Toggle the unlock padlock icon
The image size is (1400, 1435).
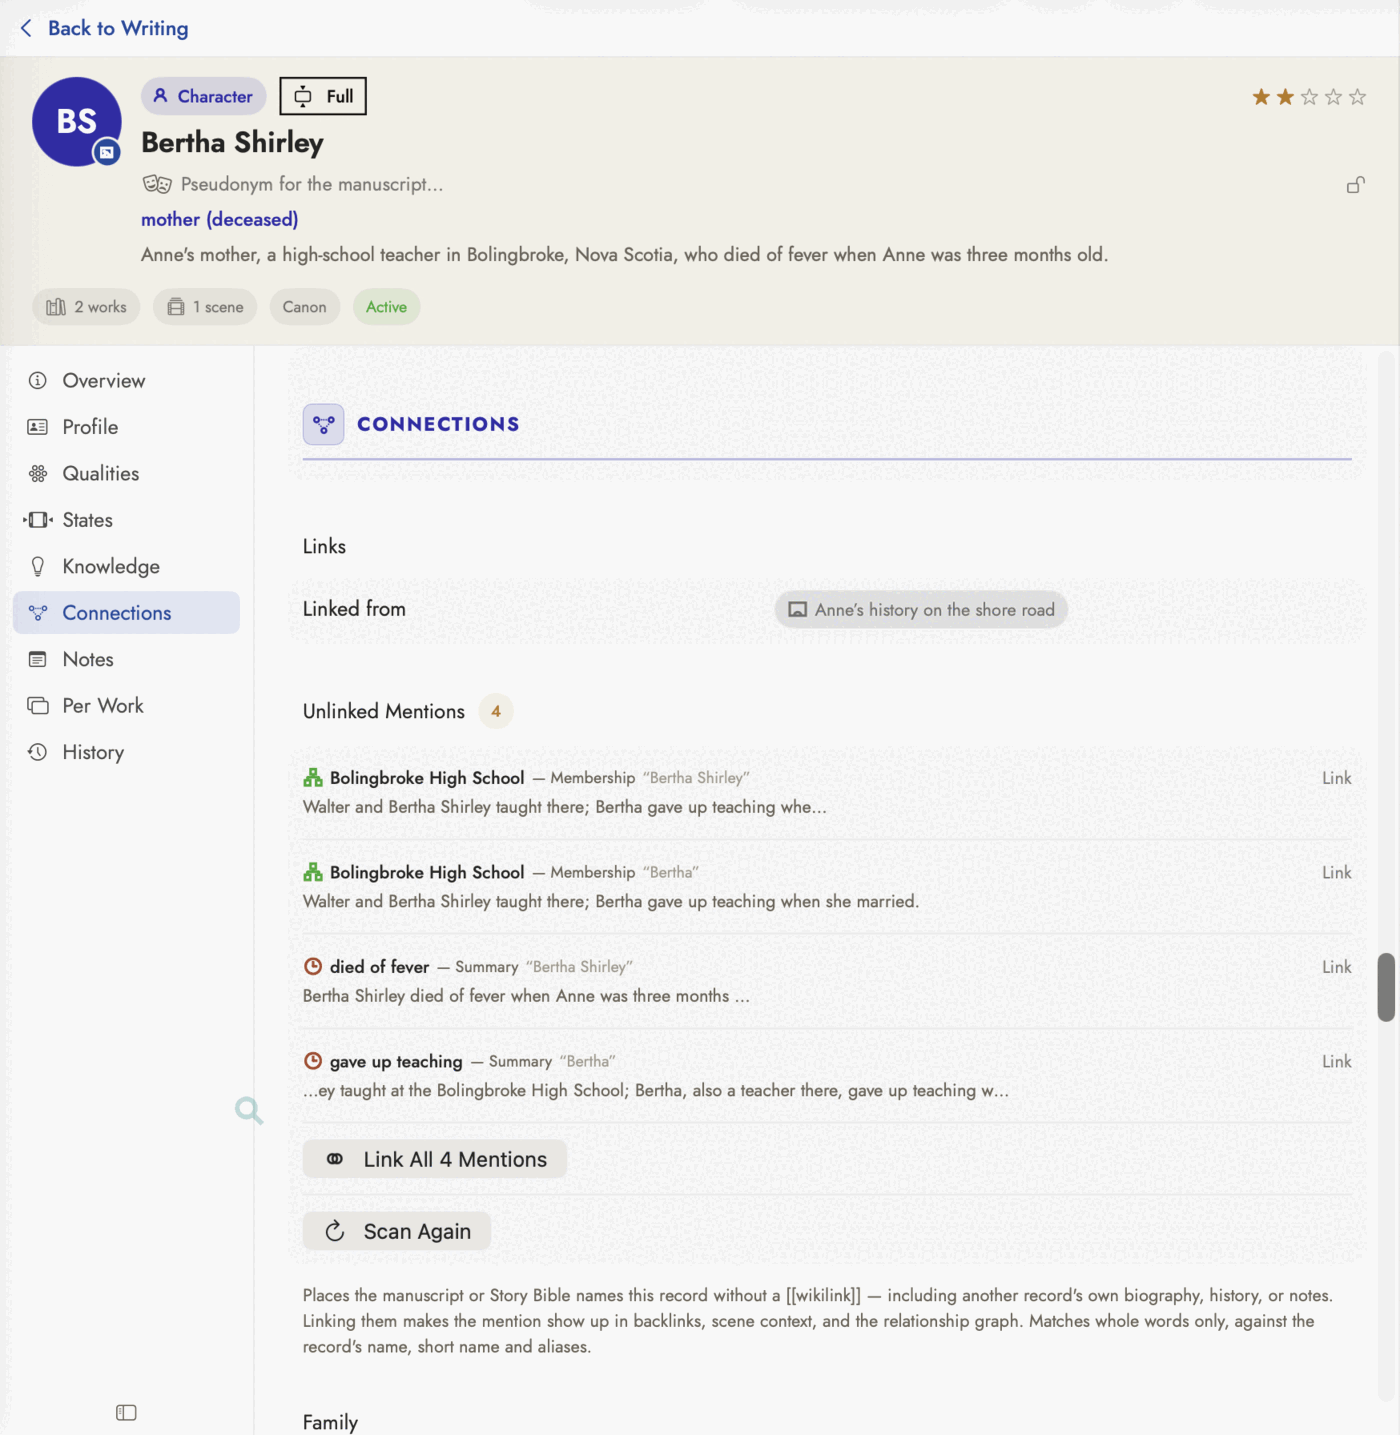click(1355, 185)
